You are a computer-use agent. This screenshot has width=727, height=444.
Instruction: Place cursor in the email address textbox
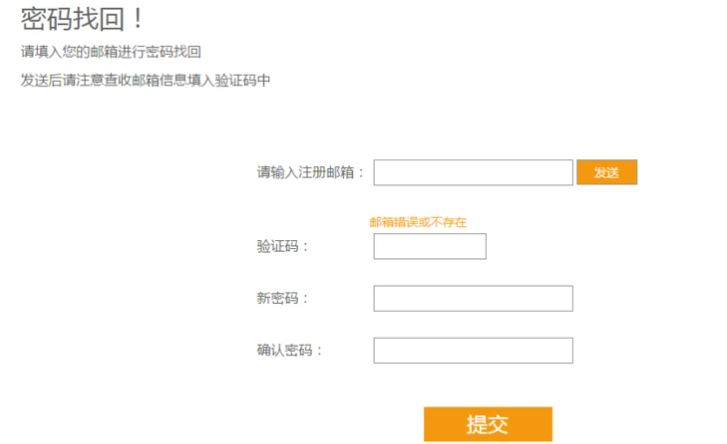pos(472,173)
